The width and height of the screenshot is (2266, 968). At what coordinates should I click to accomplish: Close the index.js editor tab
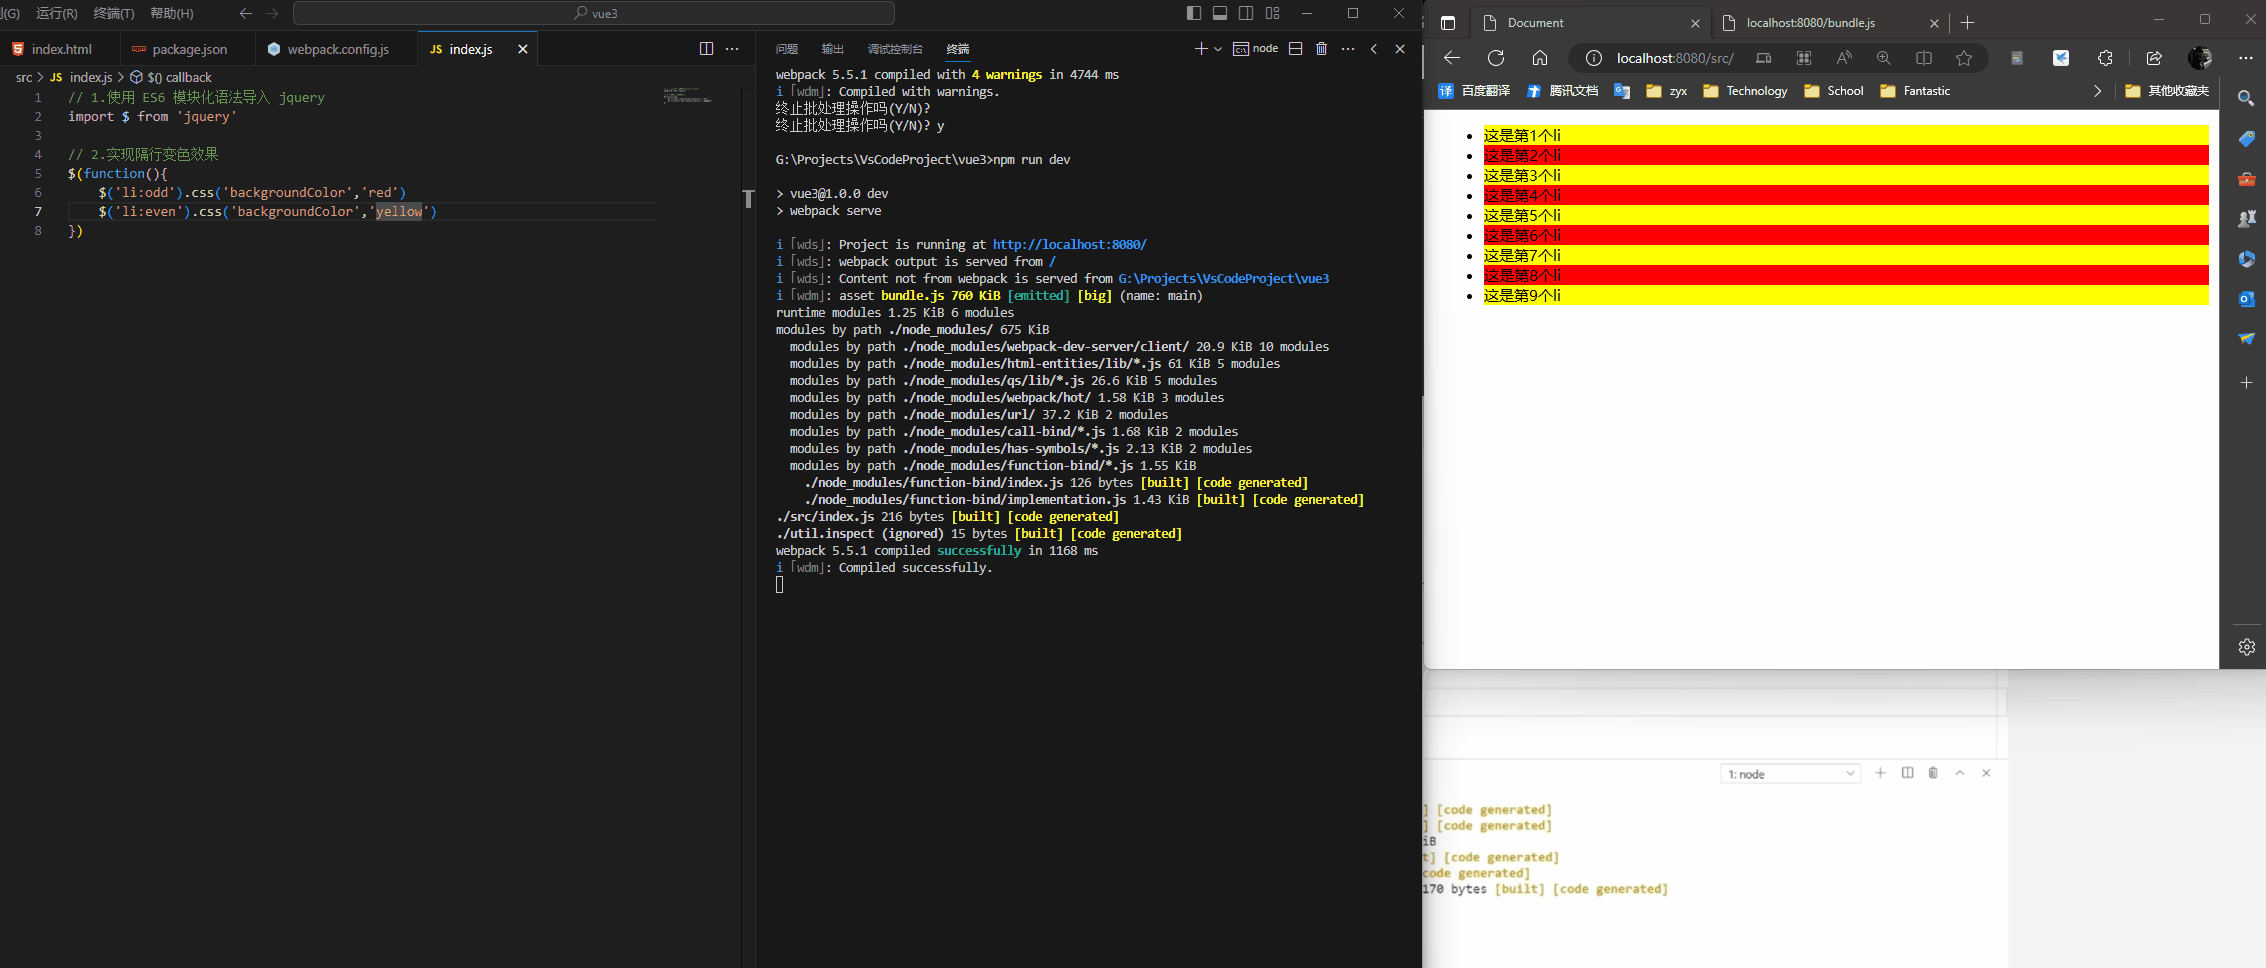point(522,49)
